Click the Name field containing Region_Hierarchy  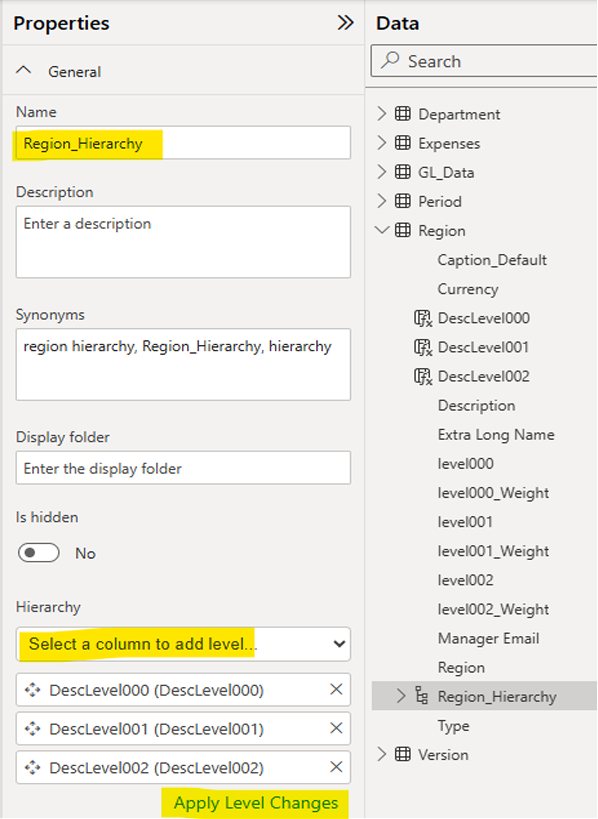pos(183,143)
